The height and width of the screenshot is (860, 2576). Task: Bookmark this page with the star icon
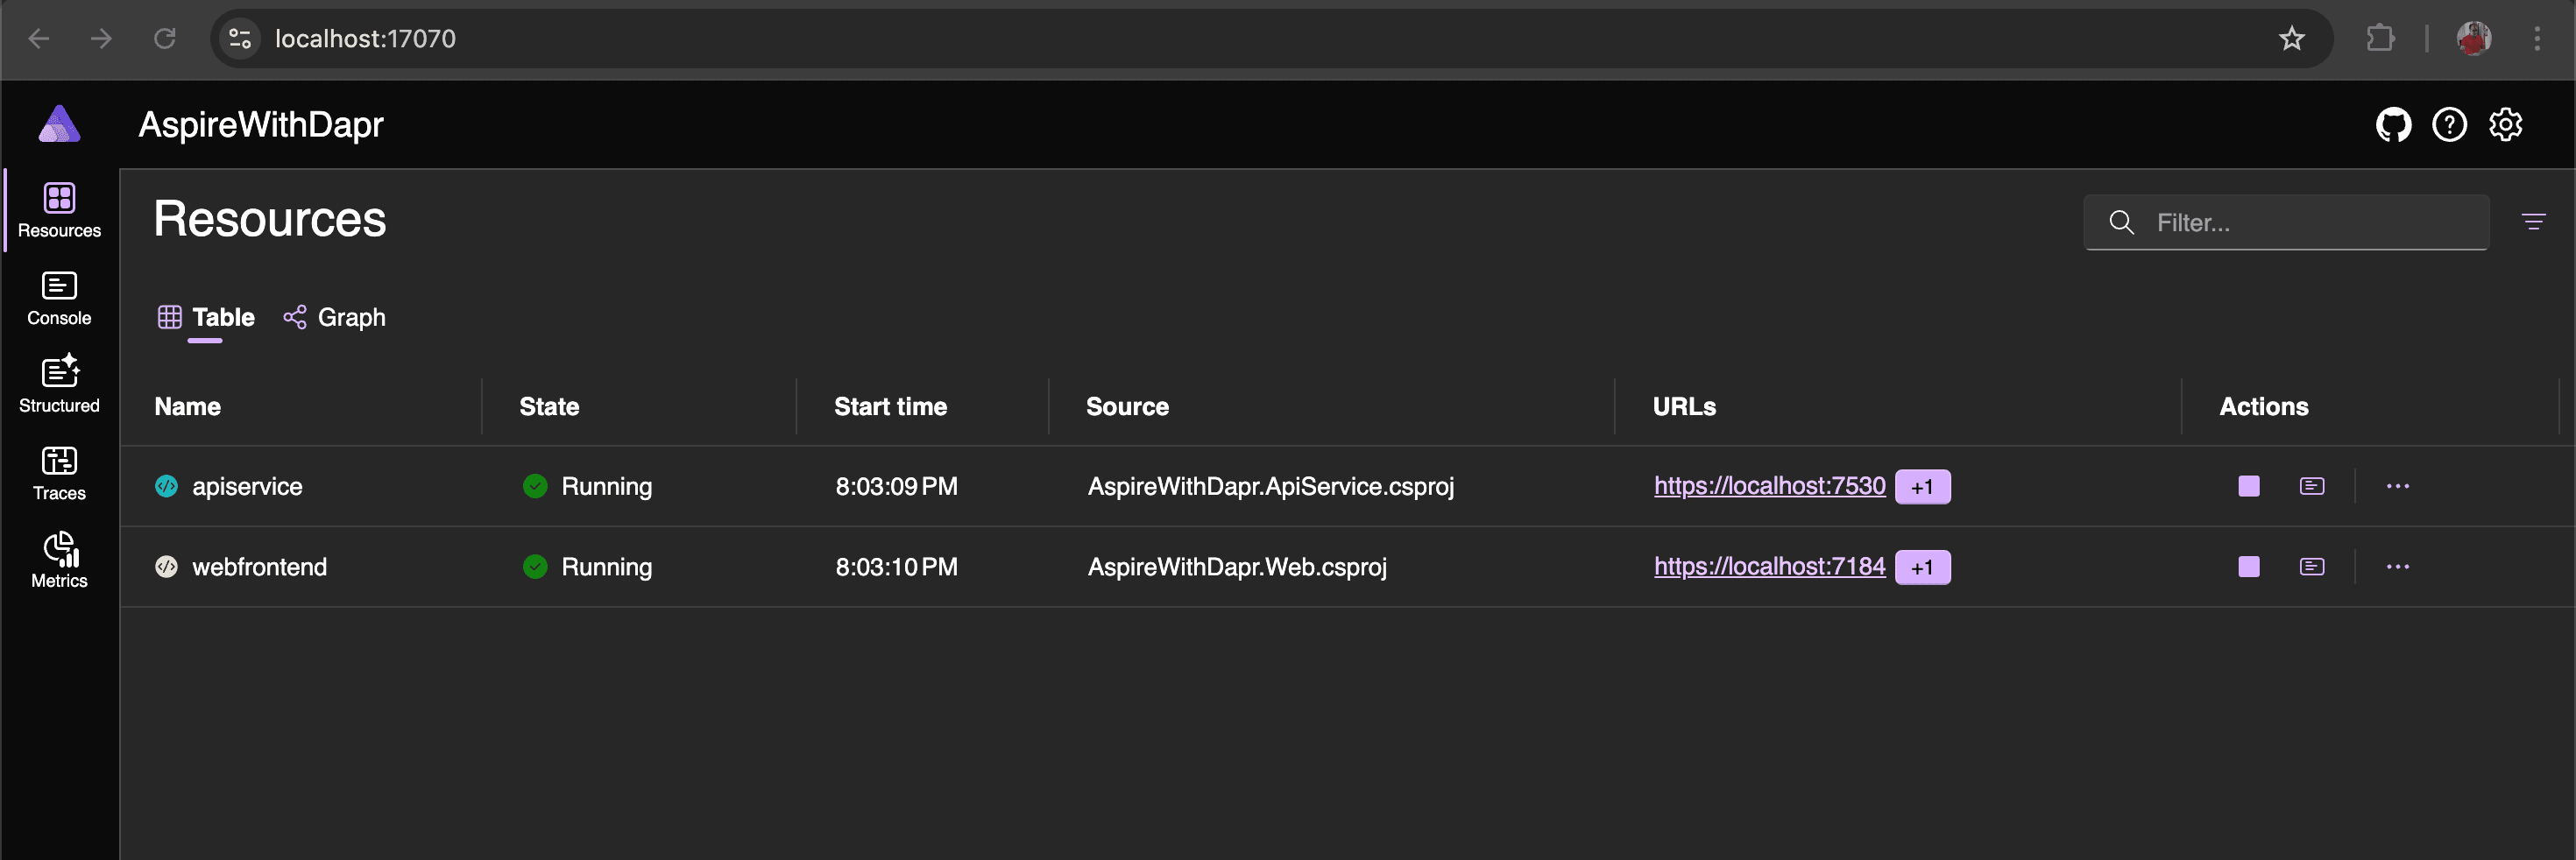[x=2292, y=39]
